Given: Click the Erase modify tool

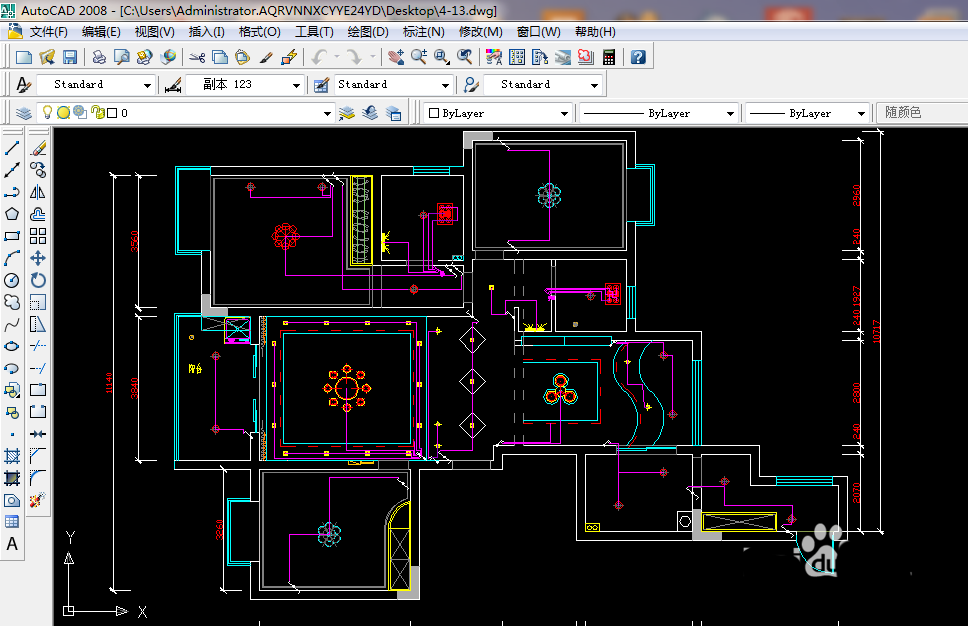Looking at the screenshot, I should [x=38, y=148].
